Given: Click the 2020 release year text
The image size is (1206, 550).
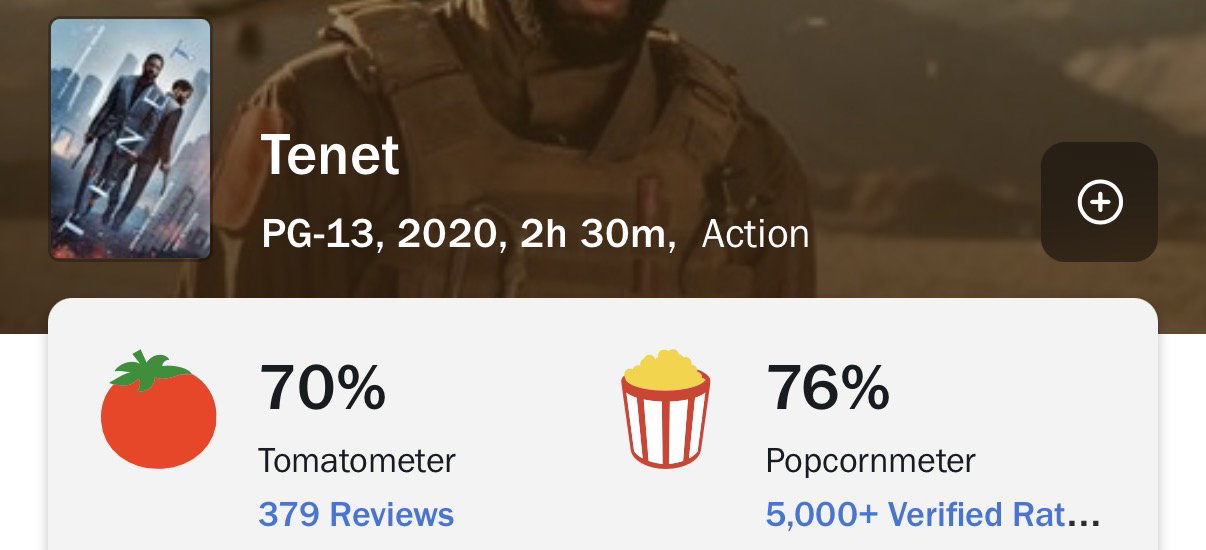Looking at the screenshot, I should pyautogui.click(x=442, y=235).
